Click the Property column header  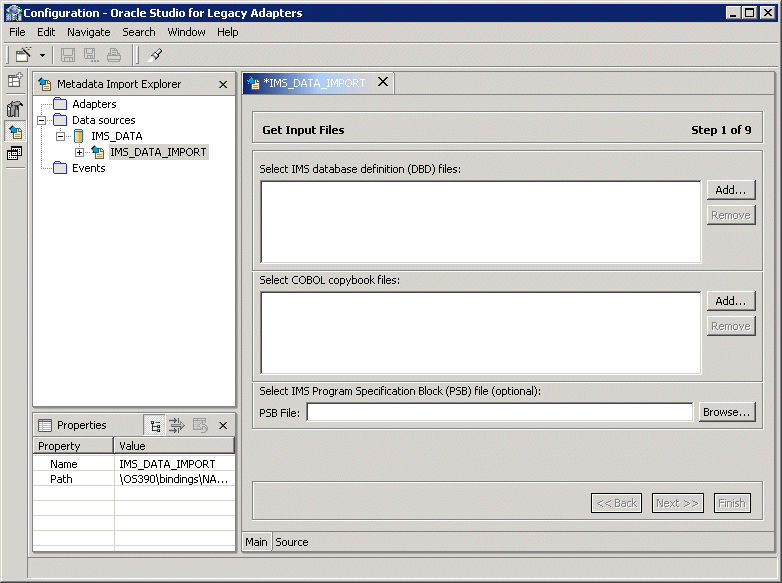(x=73, y=446)
